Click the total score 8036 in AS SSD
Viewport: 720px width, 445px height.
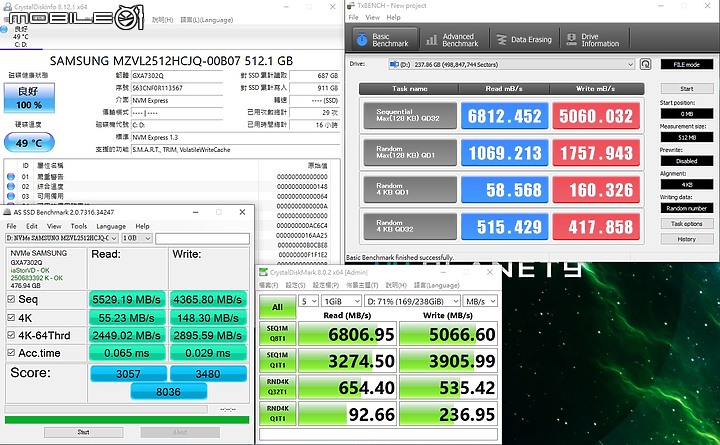pos(169,392)
